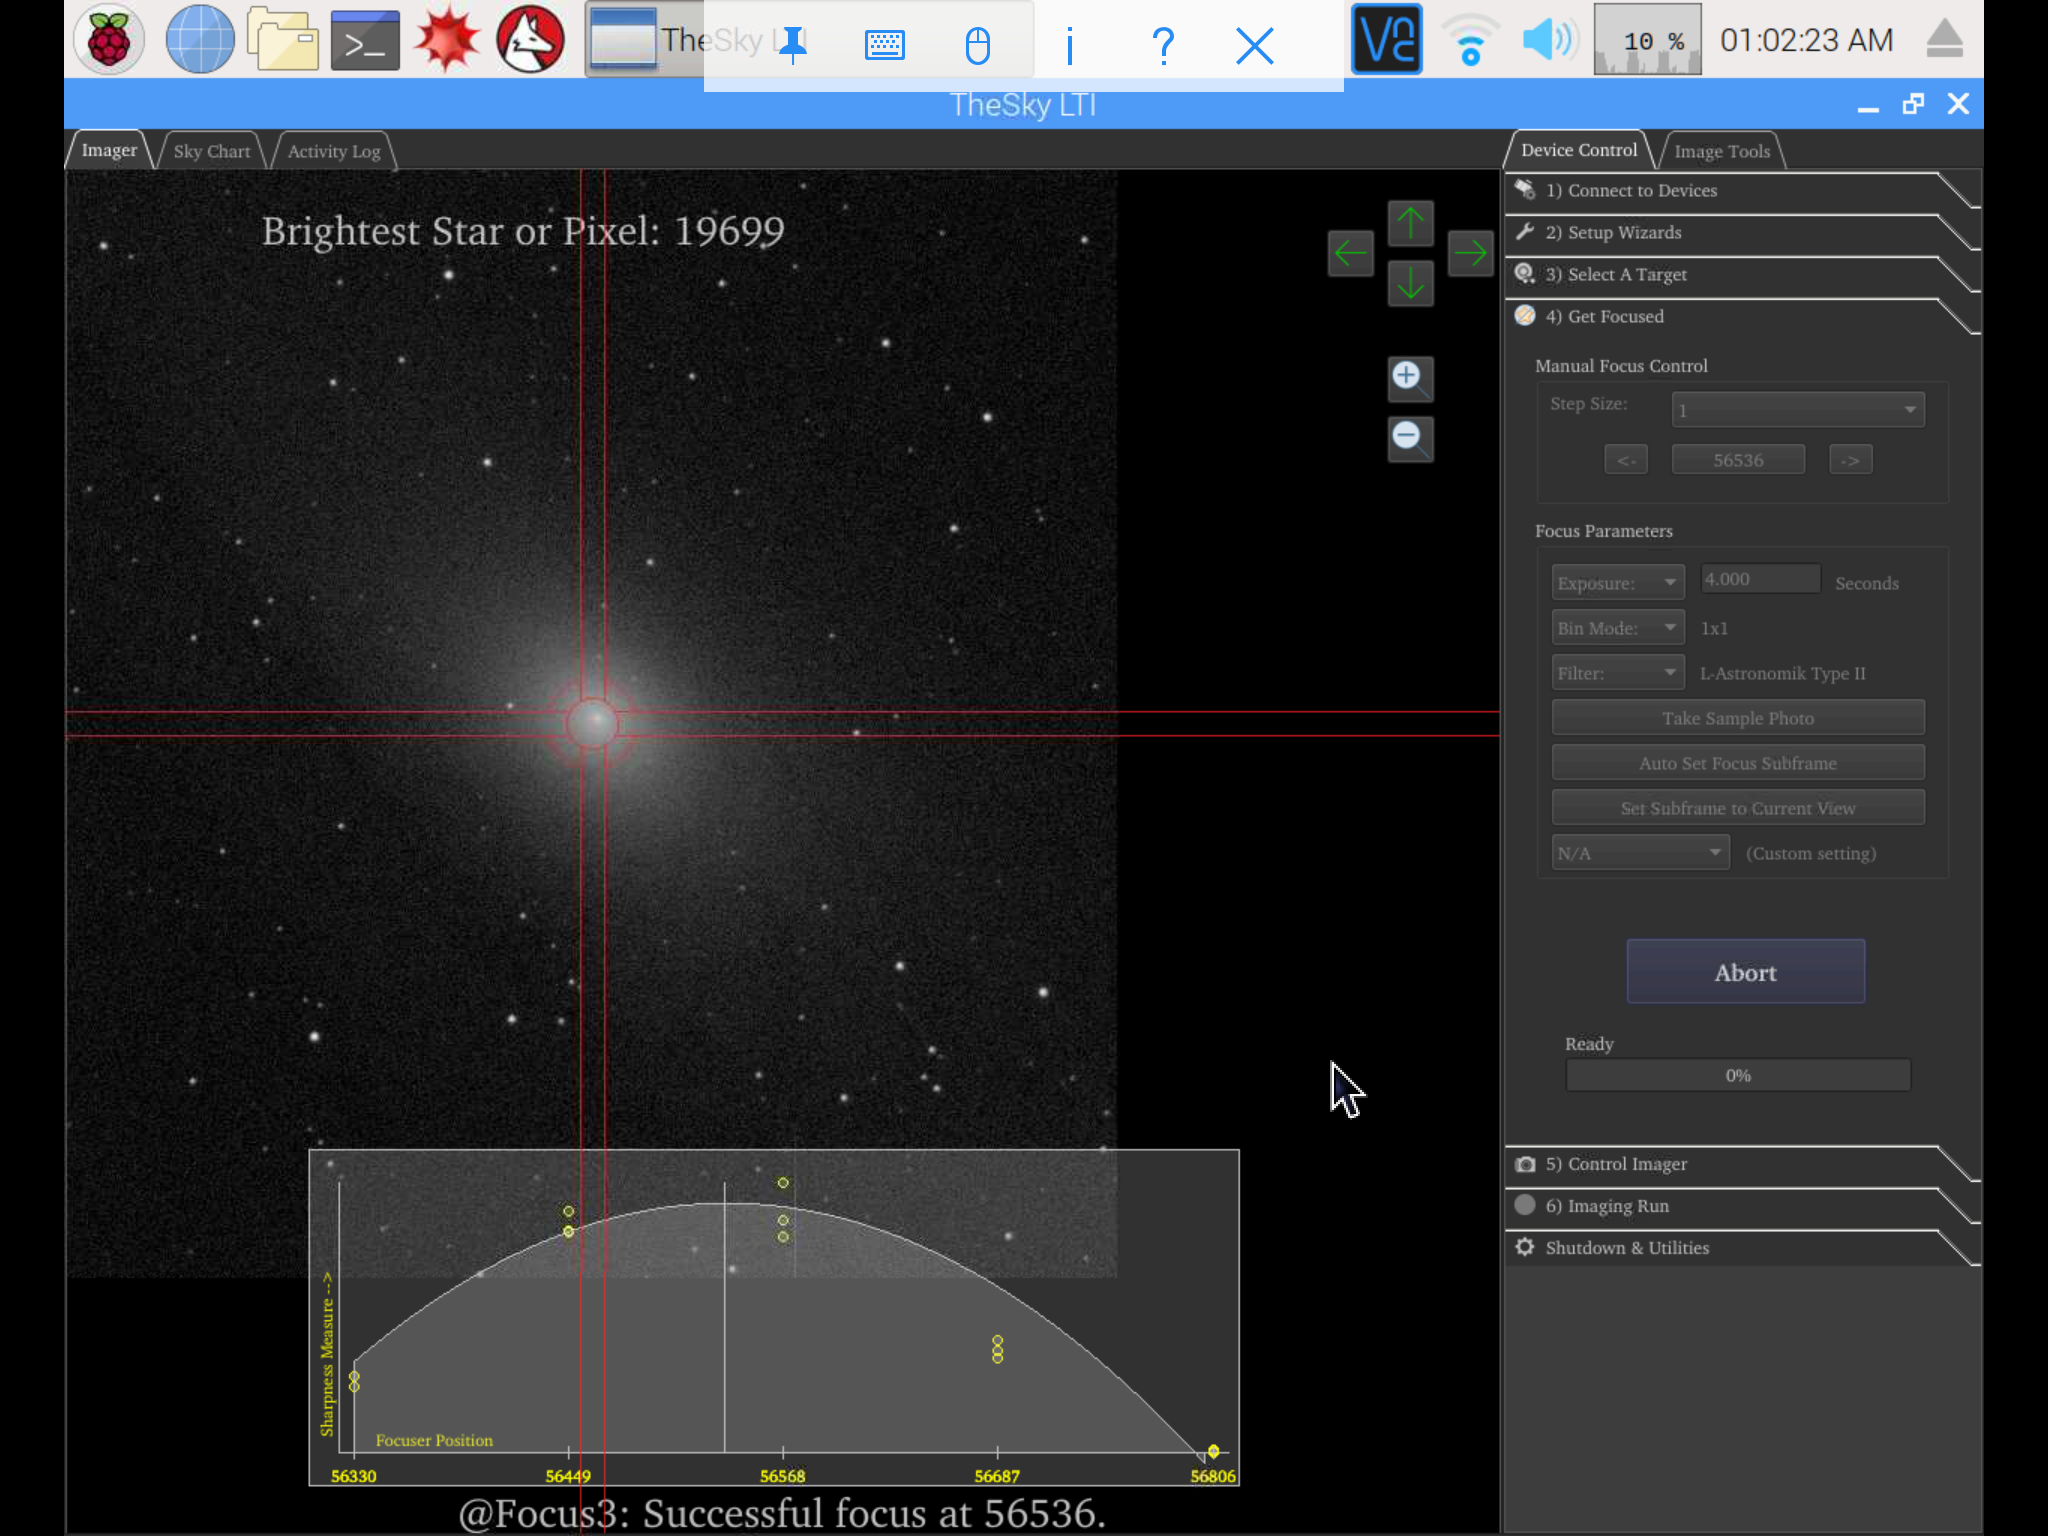Screen dimensions: 2048x1536
Task: Expand 6) Imaging Run section
Action: 1740,1206
